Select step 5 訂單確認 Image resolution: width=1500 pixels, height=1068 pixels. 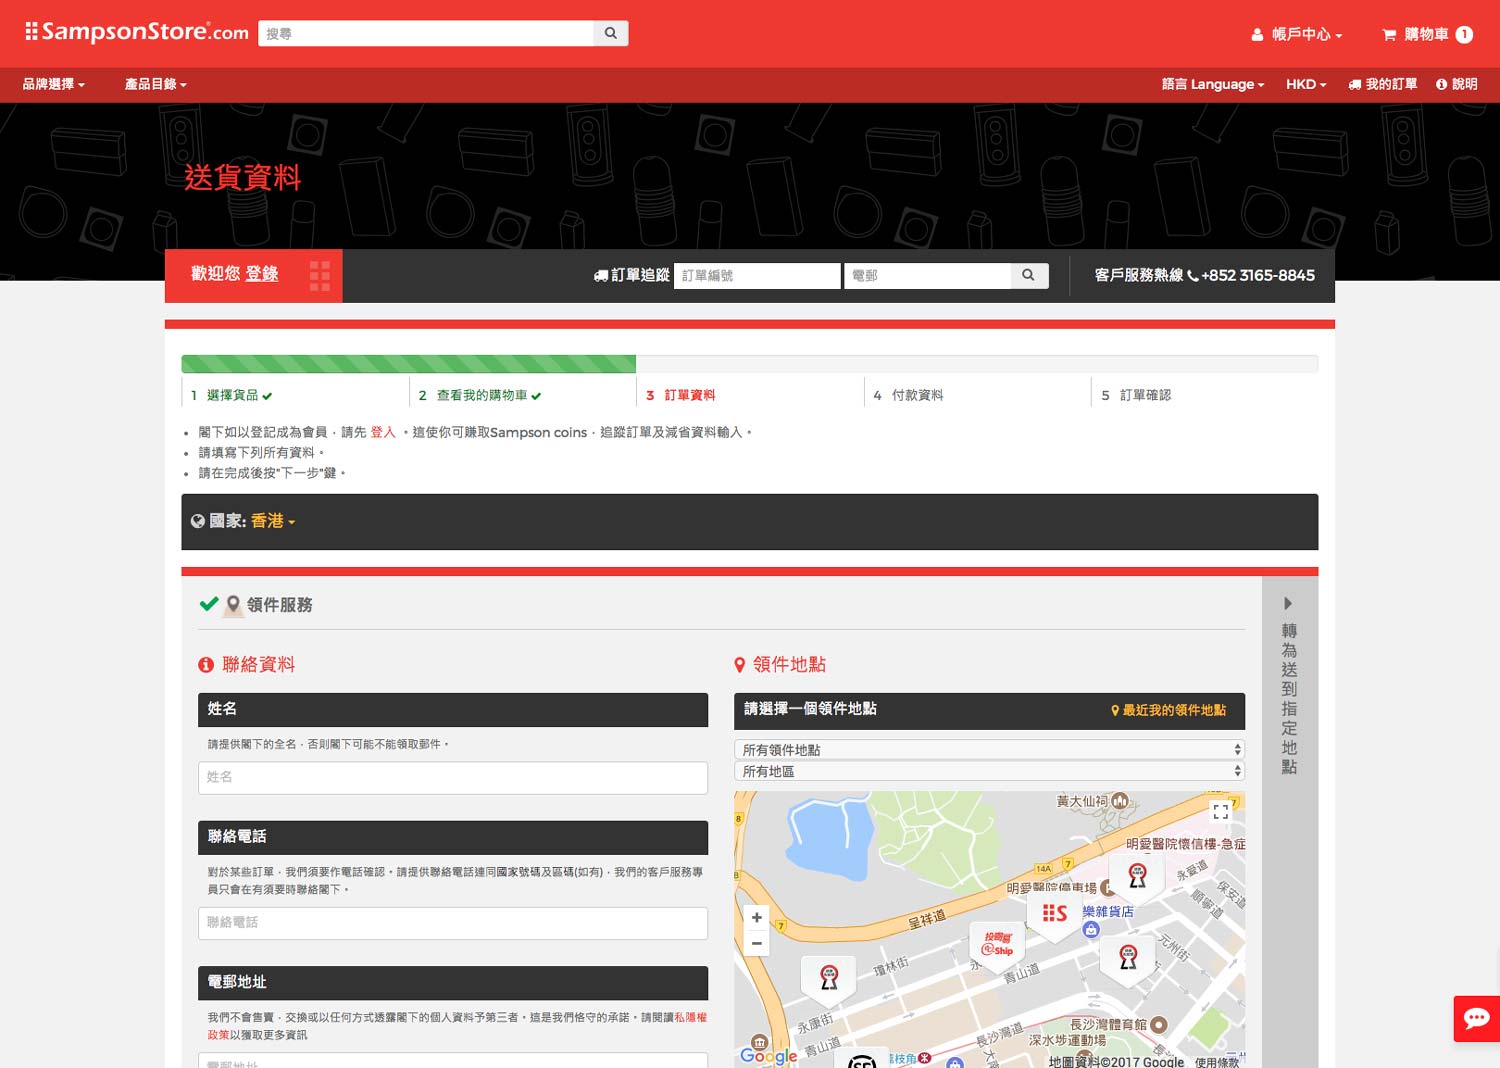pyautogui.click(x=1136, y=395)
